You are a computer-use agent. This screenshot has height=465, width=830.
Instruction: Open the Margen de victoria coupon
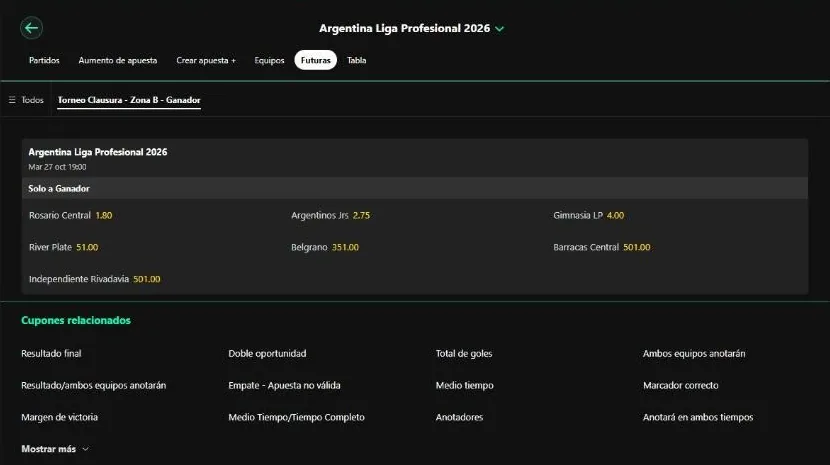pos(59,417)
